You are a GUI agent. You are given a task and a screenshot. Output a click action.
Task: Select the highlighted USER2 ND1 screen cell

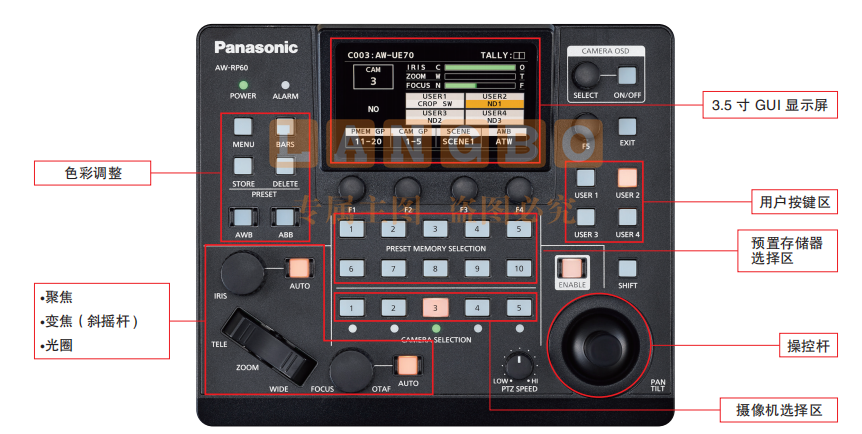tap(494, 100)
